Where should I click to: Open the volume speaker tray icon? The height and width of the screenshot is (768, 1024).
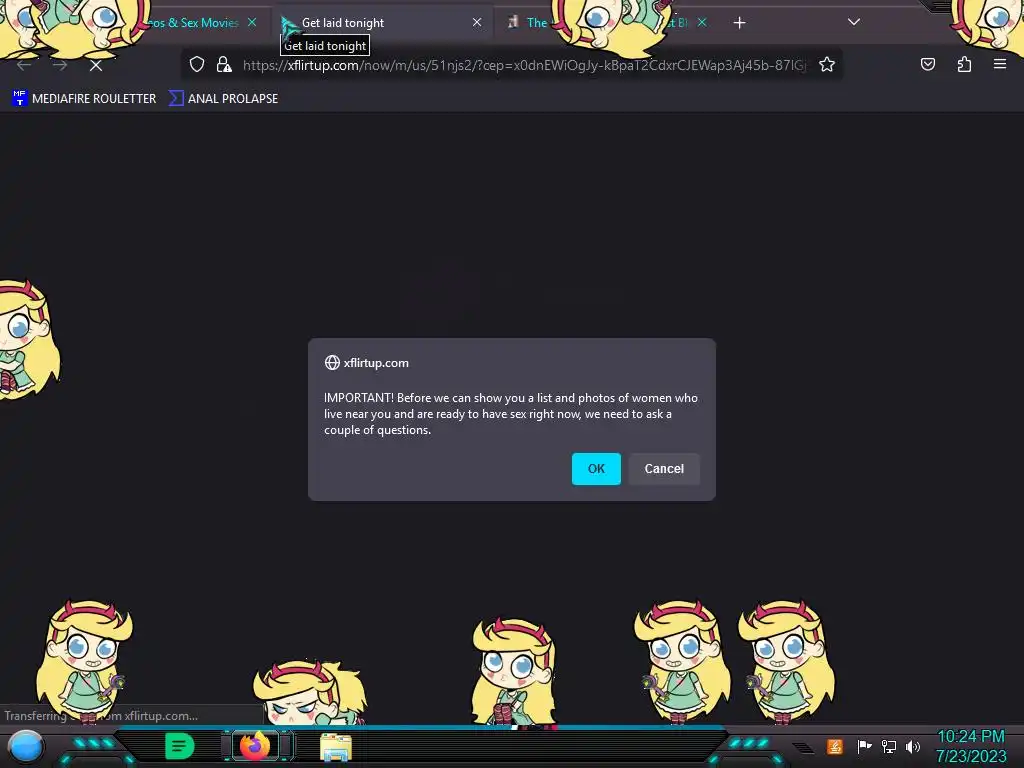point(912,746)
